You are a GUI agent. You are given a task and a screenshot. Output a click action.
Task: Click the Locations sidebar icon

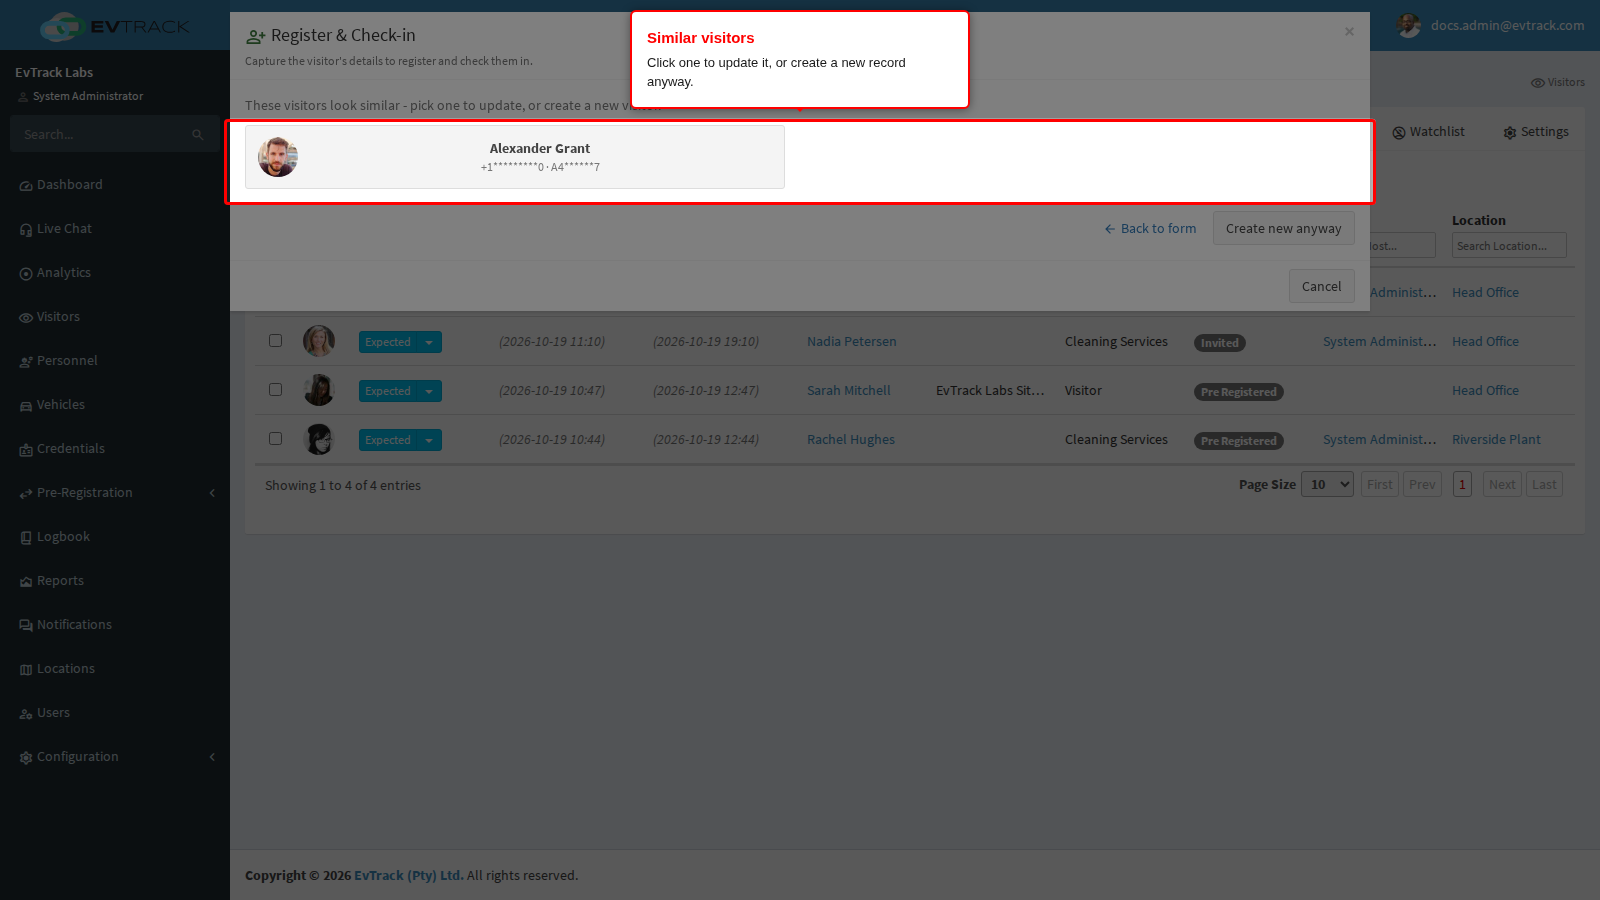pyautogui.click(x=26, y=670)
